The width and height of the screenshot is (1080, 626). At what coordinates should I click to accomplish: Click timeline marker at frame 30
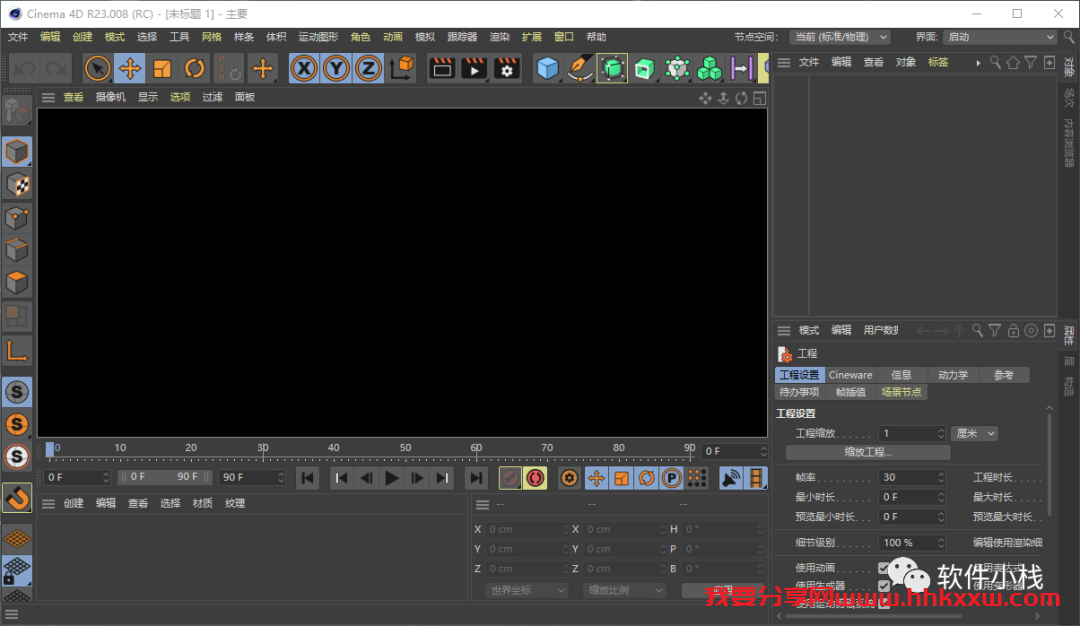pyautogui.click(x=262, y=450)
